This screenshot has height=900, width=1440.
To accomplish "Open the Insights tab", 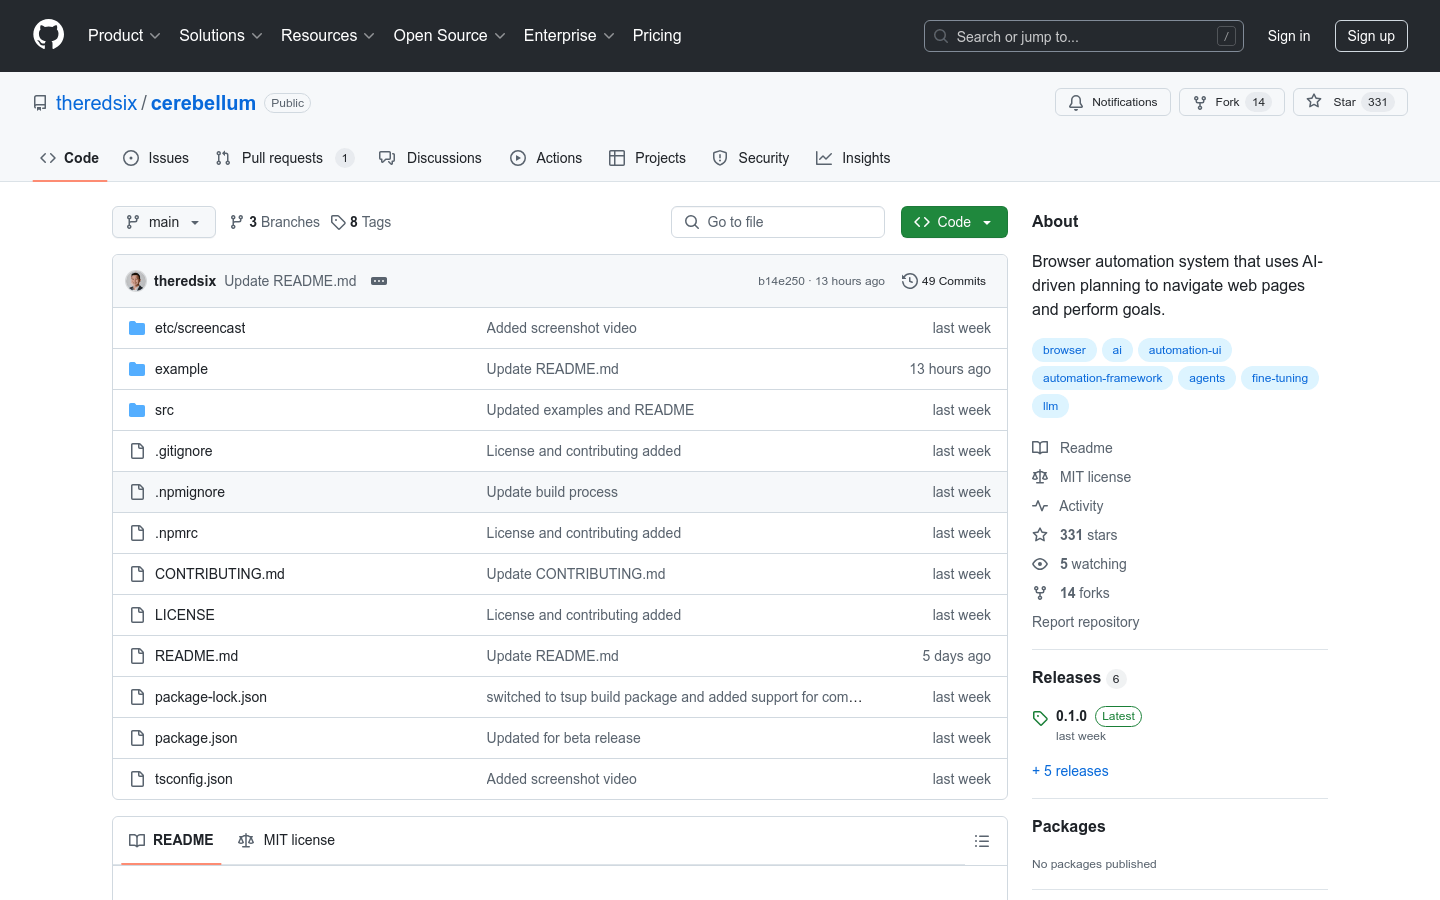I will [x=853, y=158].
